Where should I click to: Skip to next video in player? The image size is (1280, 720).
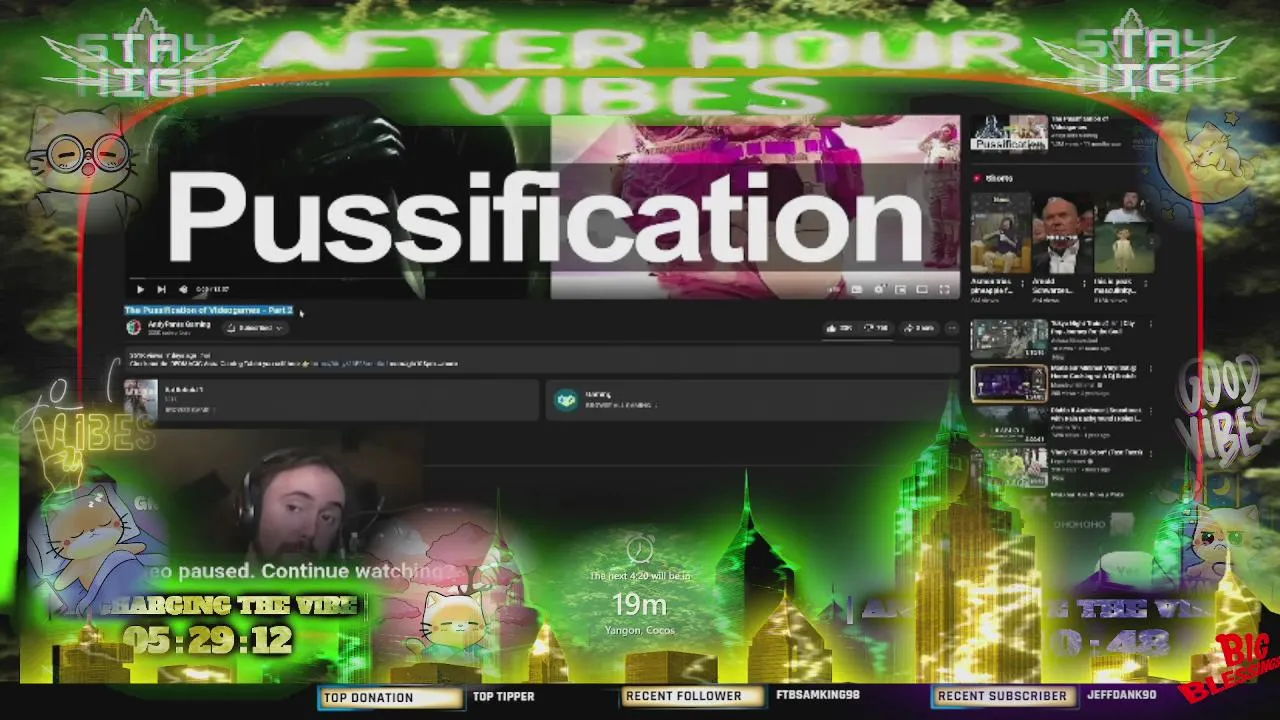click(161, 290)
